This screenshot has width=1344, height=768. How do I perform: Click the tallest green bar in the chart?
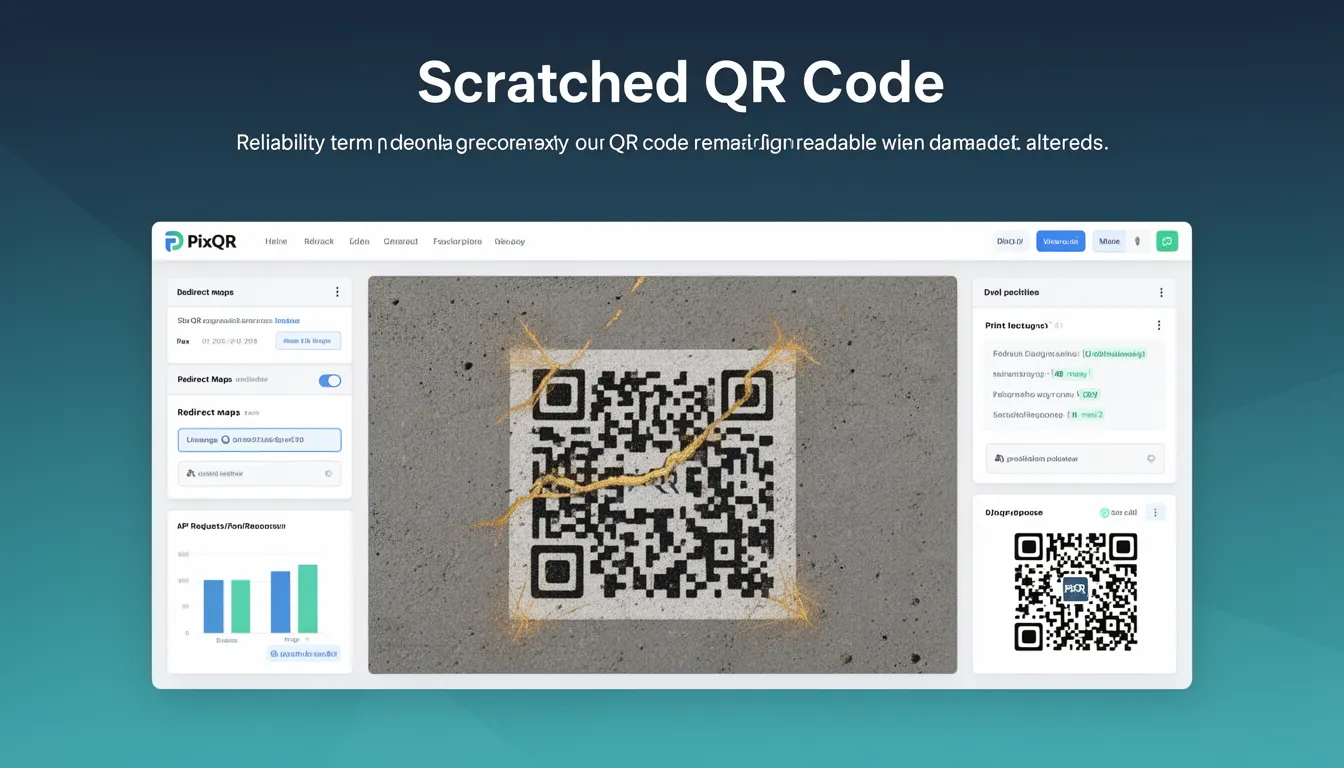308,599
